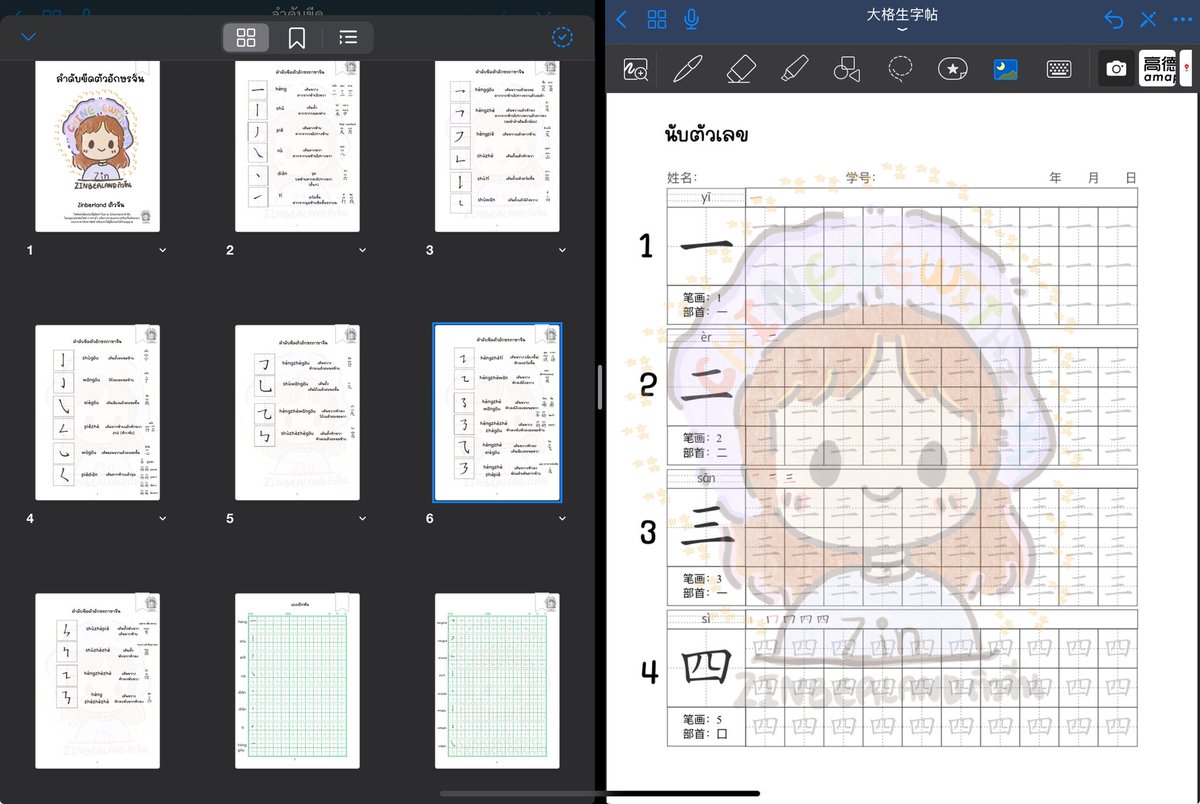Activate the Lasso selection tool
The height and width of the screenshot is (804, 1200).
pyautogui.click(x=900, y=68)
